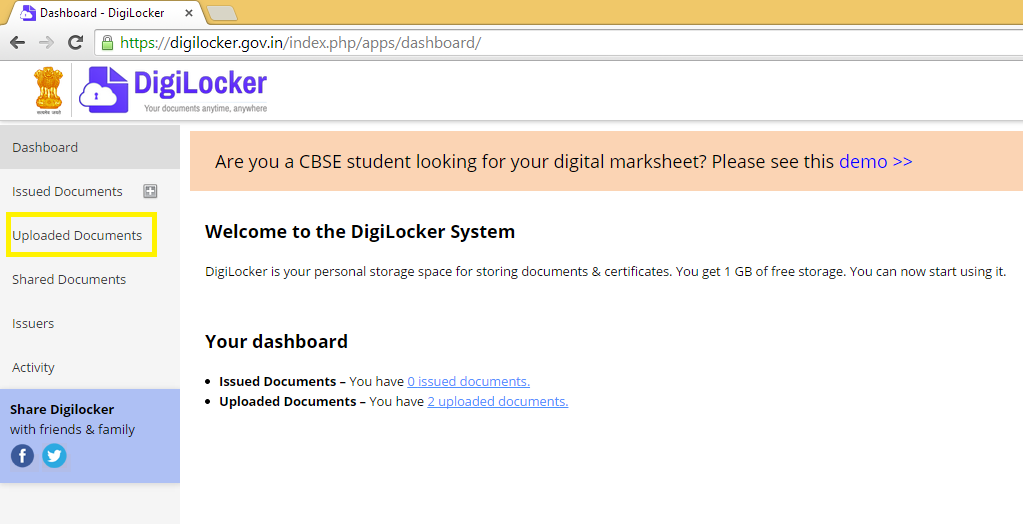Open a new browser tab

coord(221,12)
